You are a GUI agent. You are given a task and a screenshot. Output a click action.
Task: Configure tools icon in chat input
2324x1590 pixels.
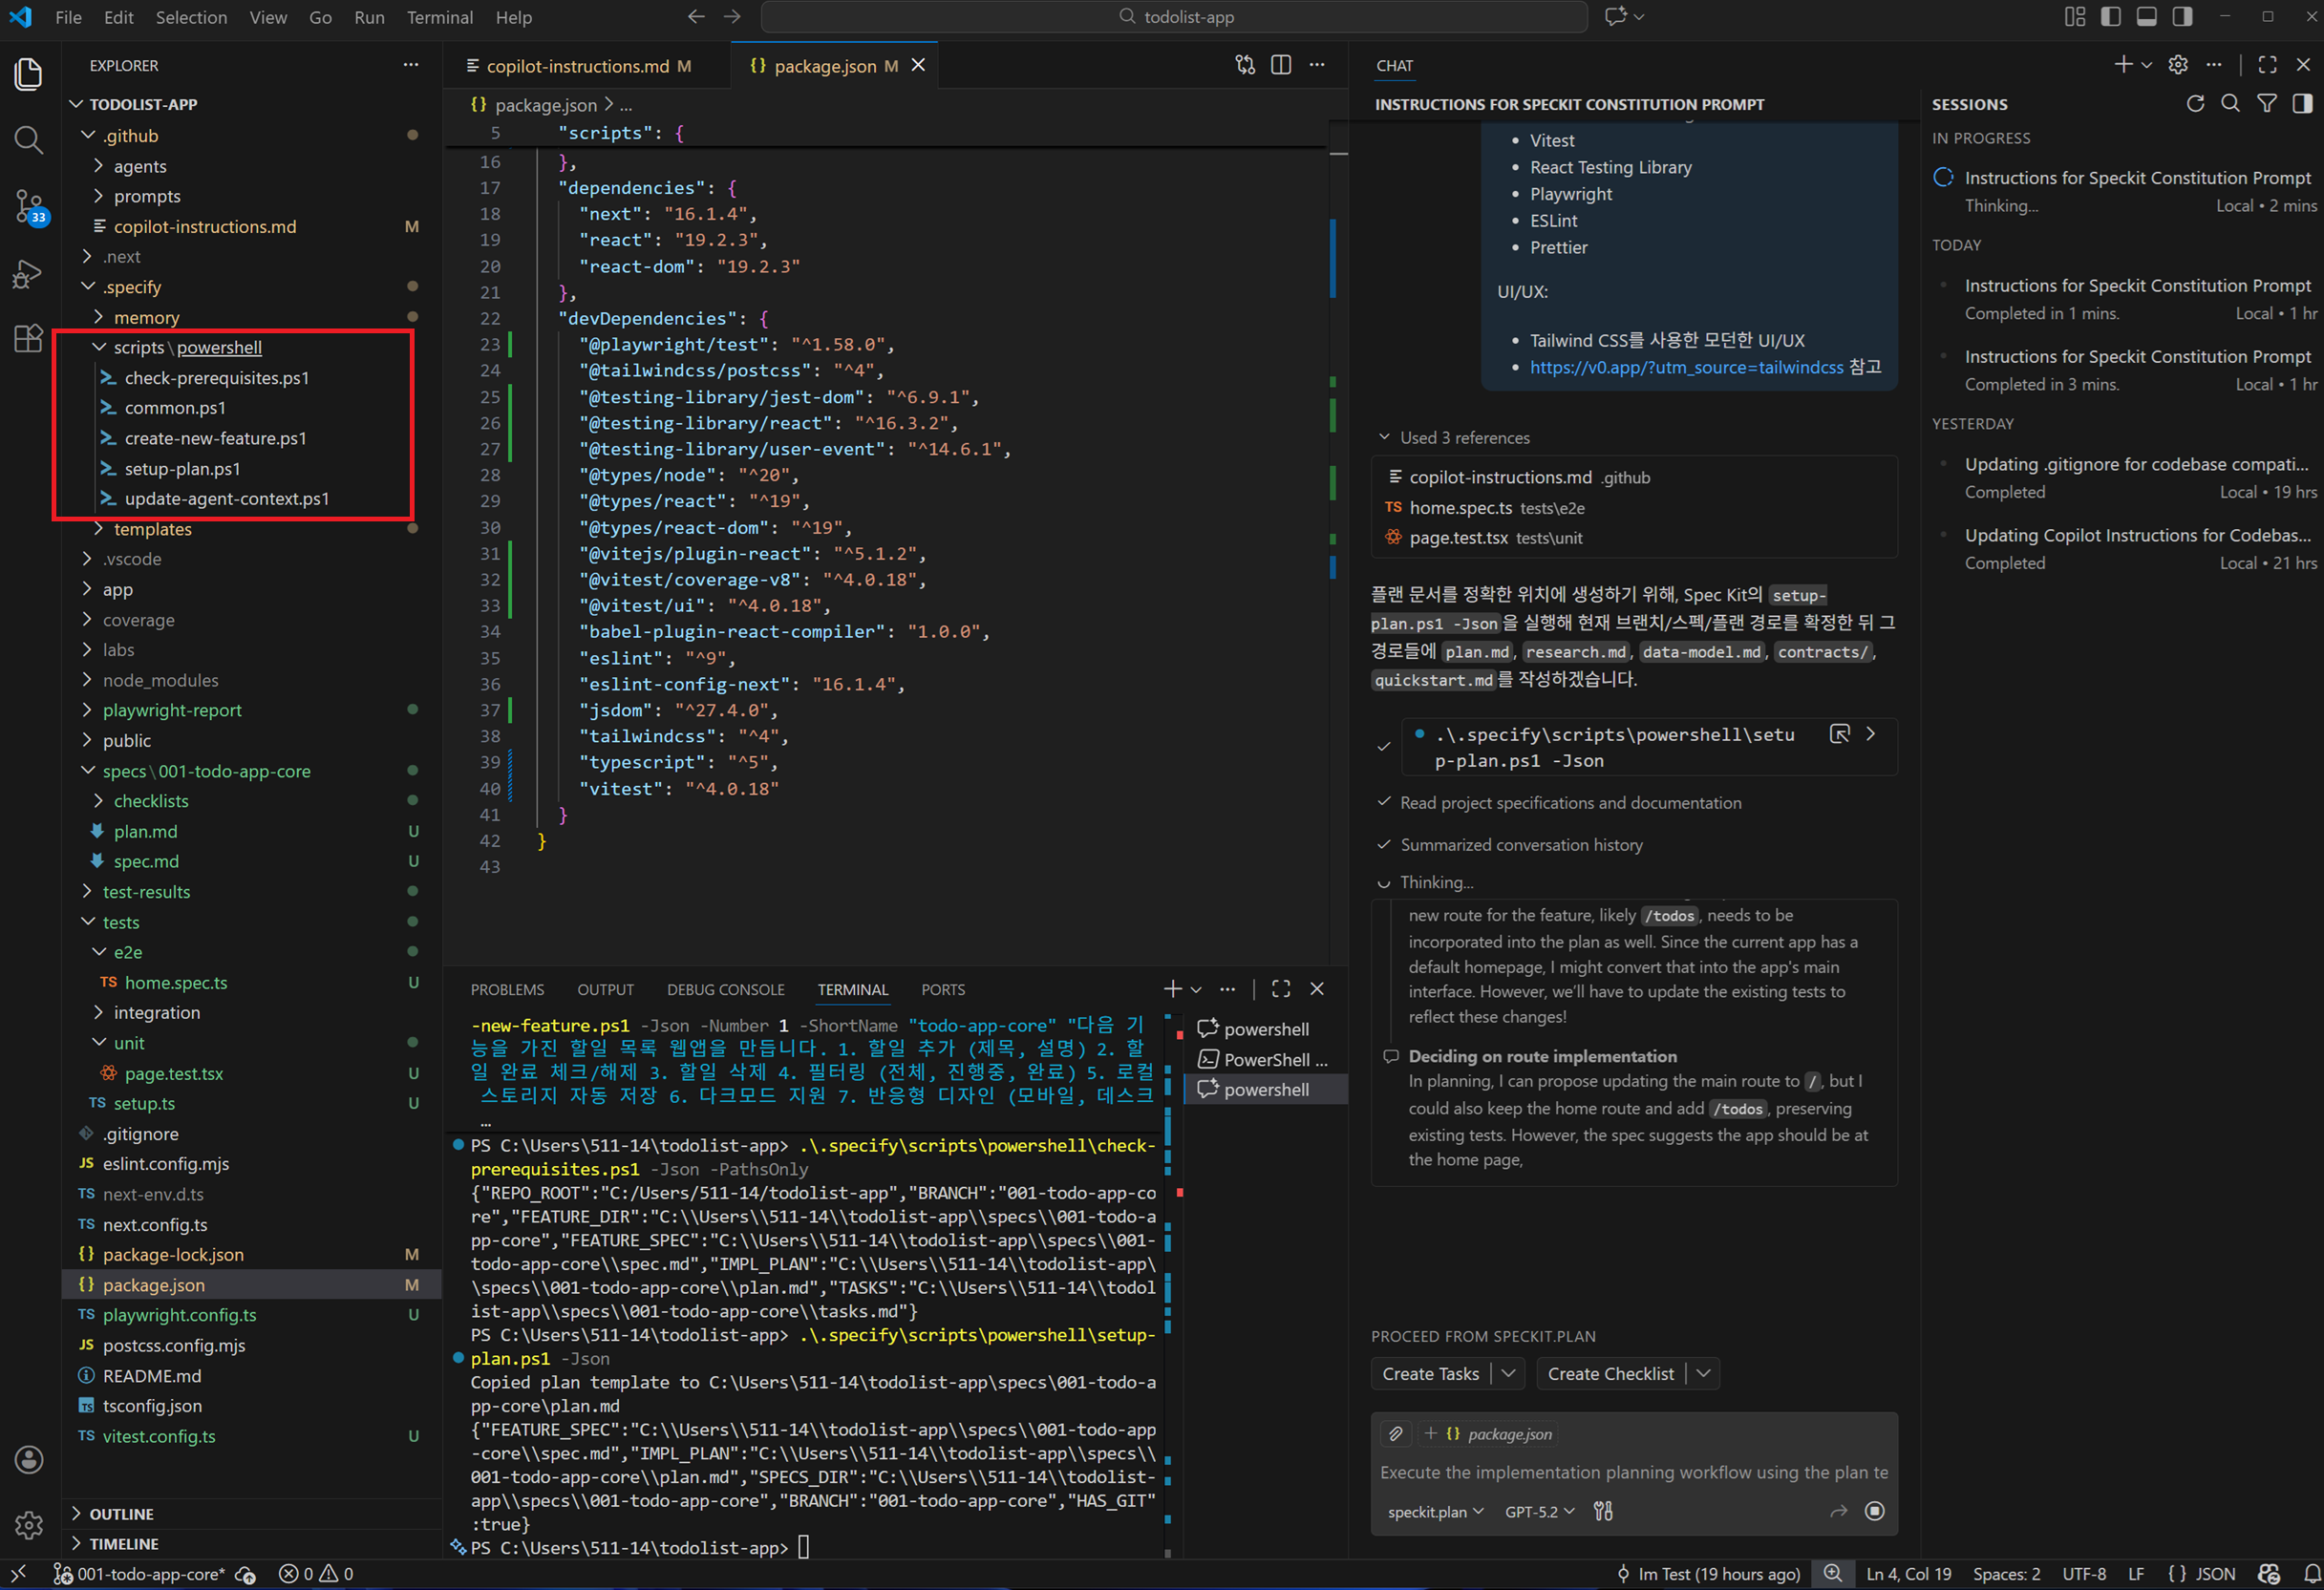pos(1603,1511)
